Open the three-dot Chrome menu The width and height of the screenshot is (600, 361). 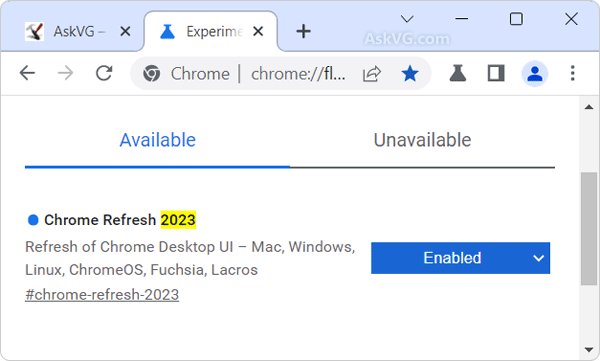point(572,73)
